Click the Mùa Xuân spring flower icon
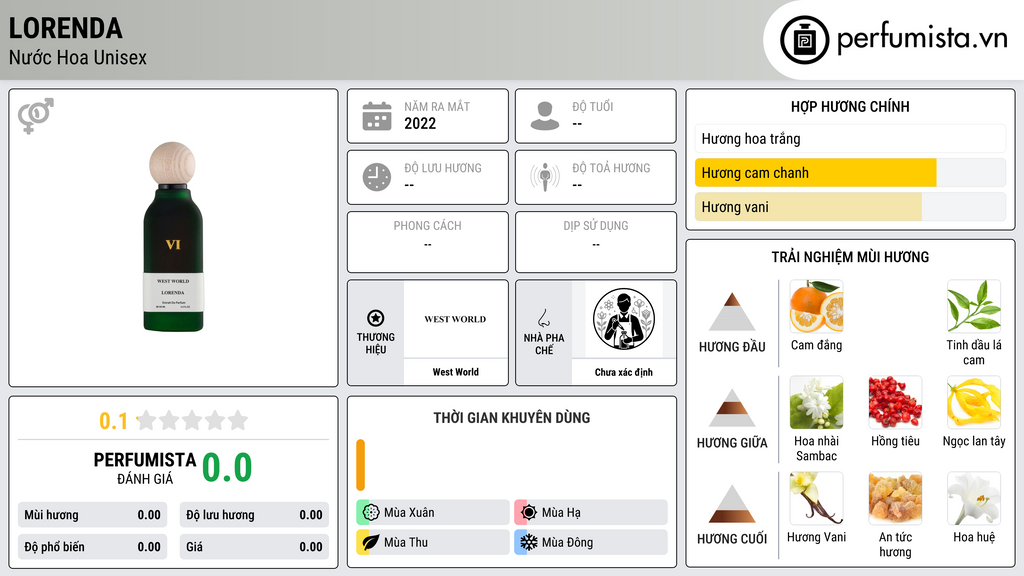Screen dimensions: 1024x576 (x=371, y=512)
